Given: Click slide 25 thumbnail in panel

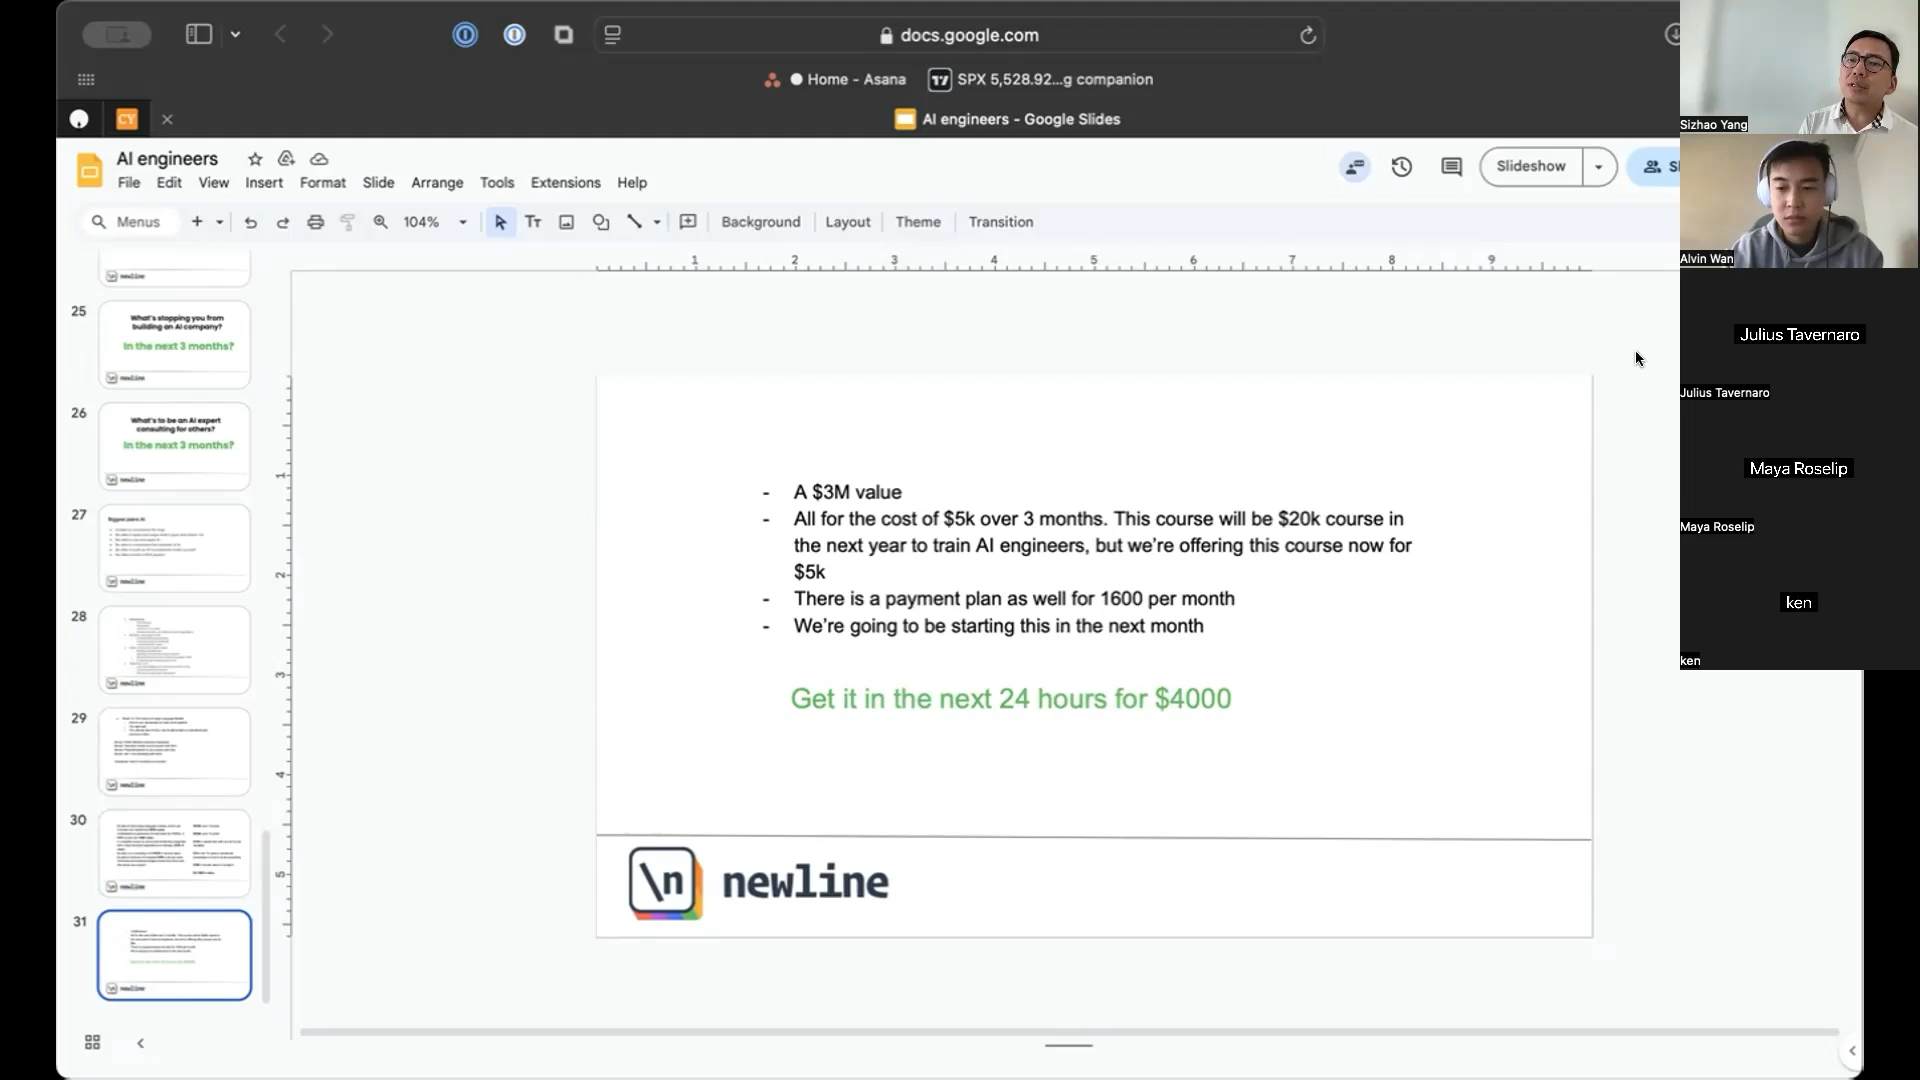Looking at the screenshot, I should click(x=177, y=343).
